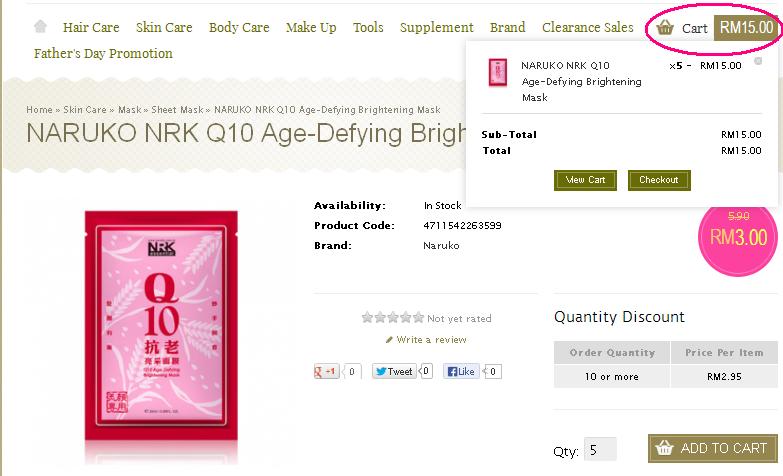
Task: Click the View Cart button
Action: click(585, 180)
